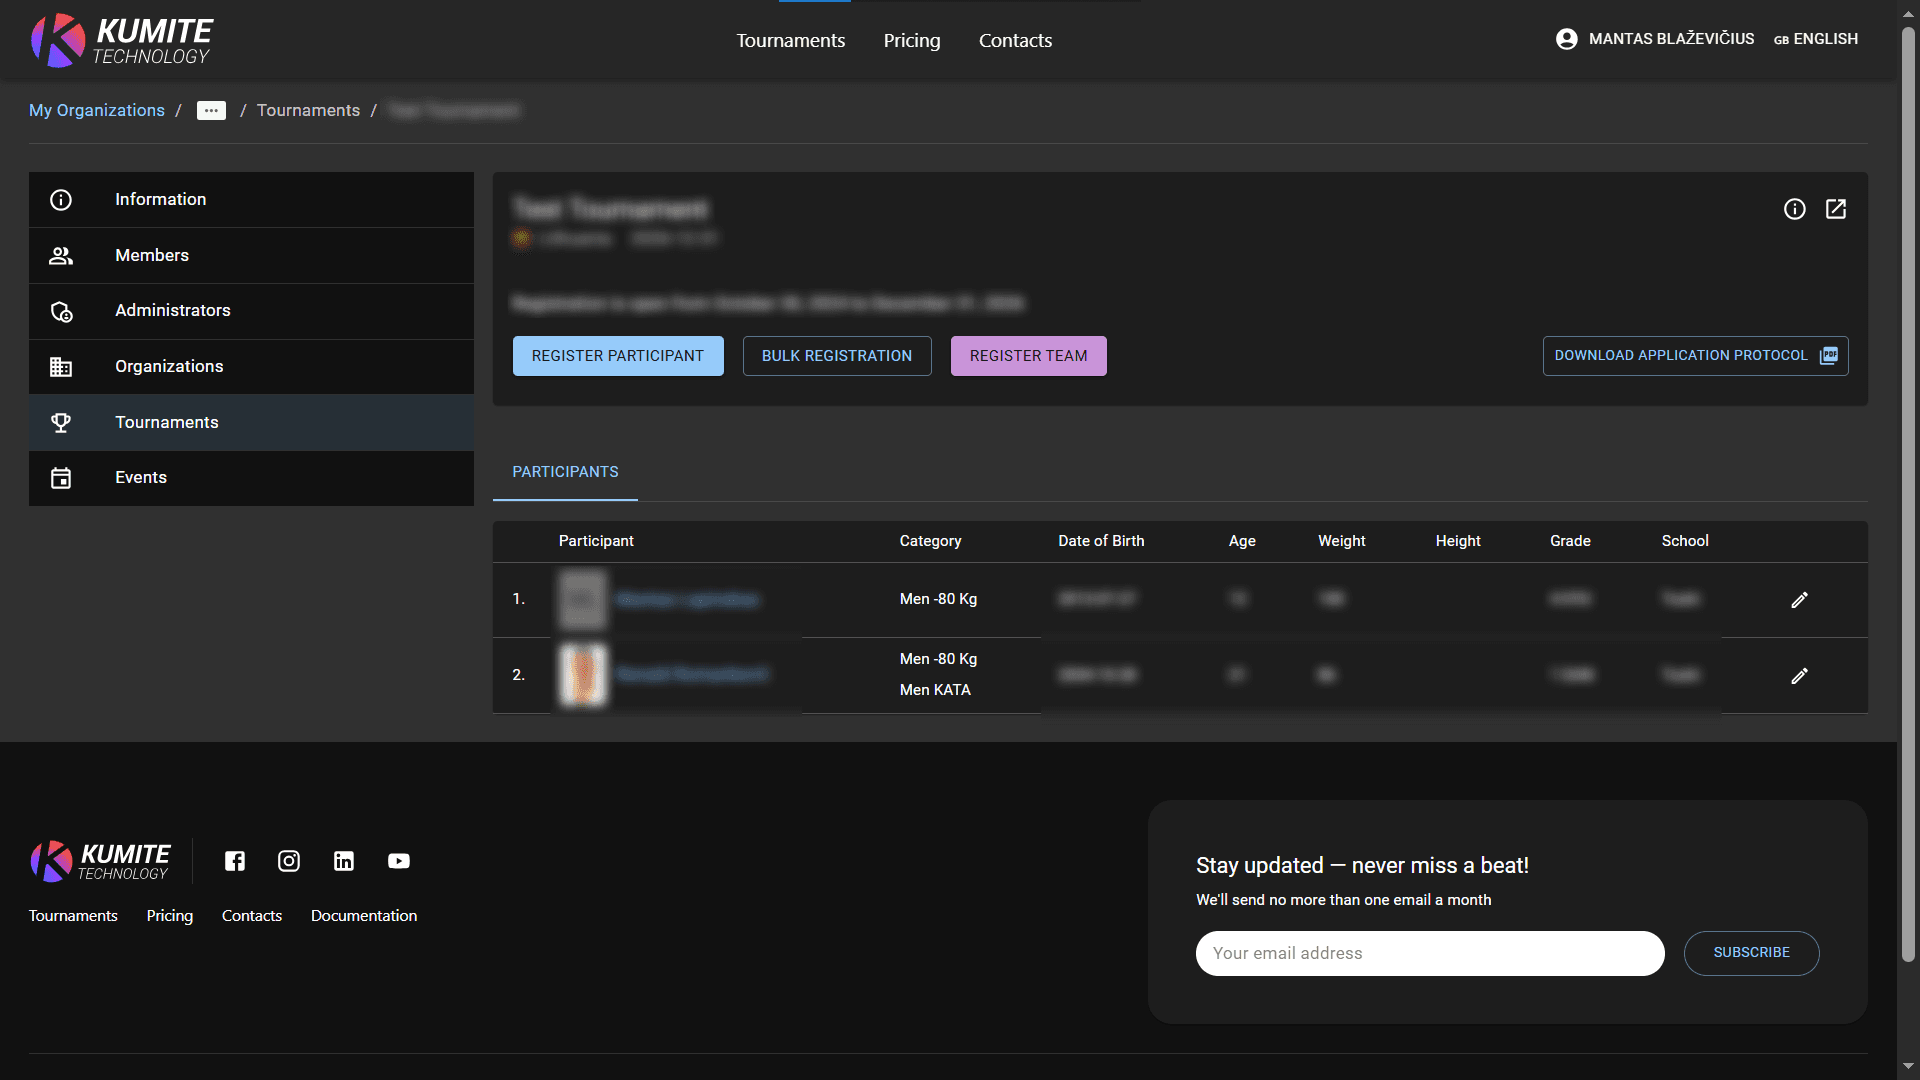Expand the breadcrumb ellipsis

(211, 110)
